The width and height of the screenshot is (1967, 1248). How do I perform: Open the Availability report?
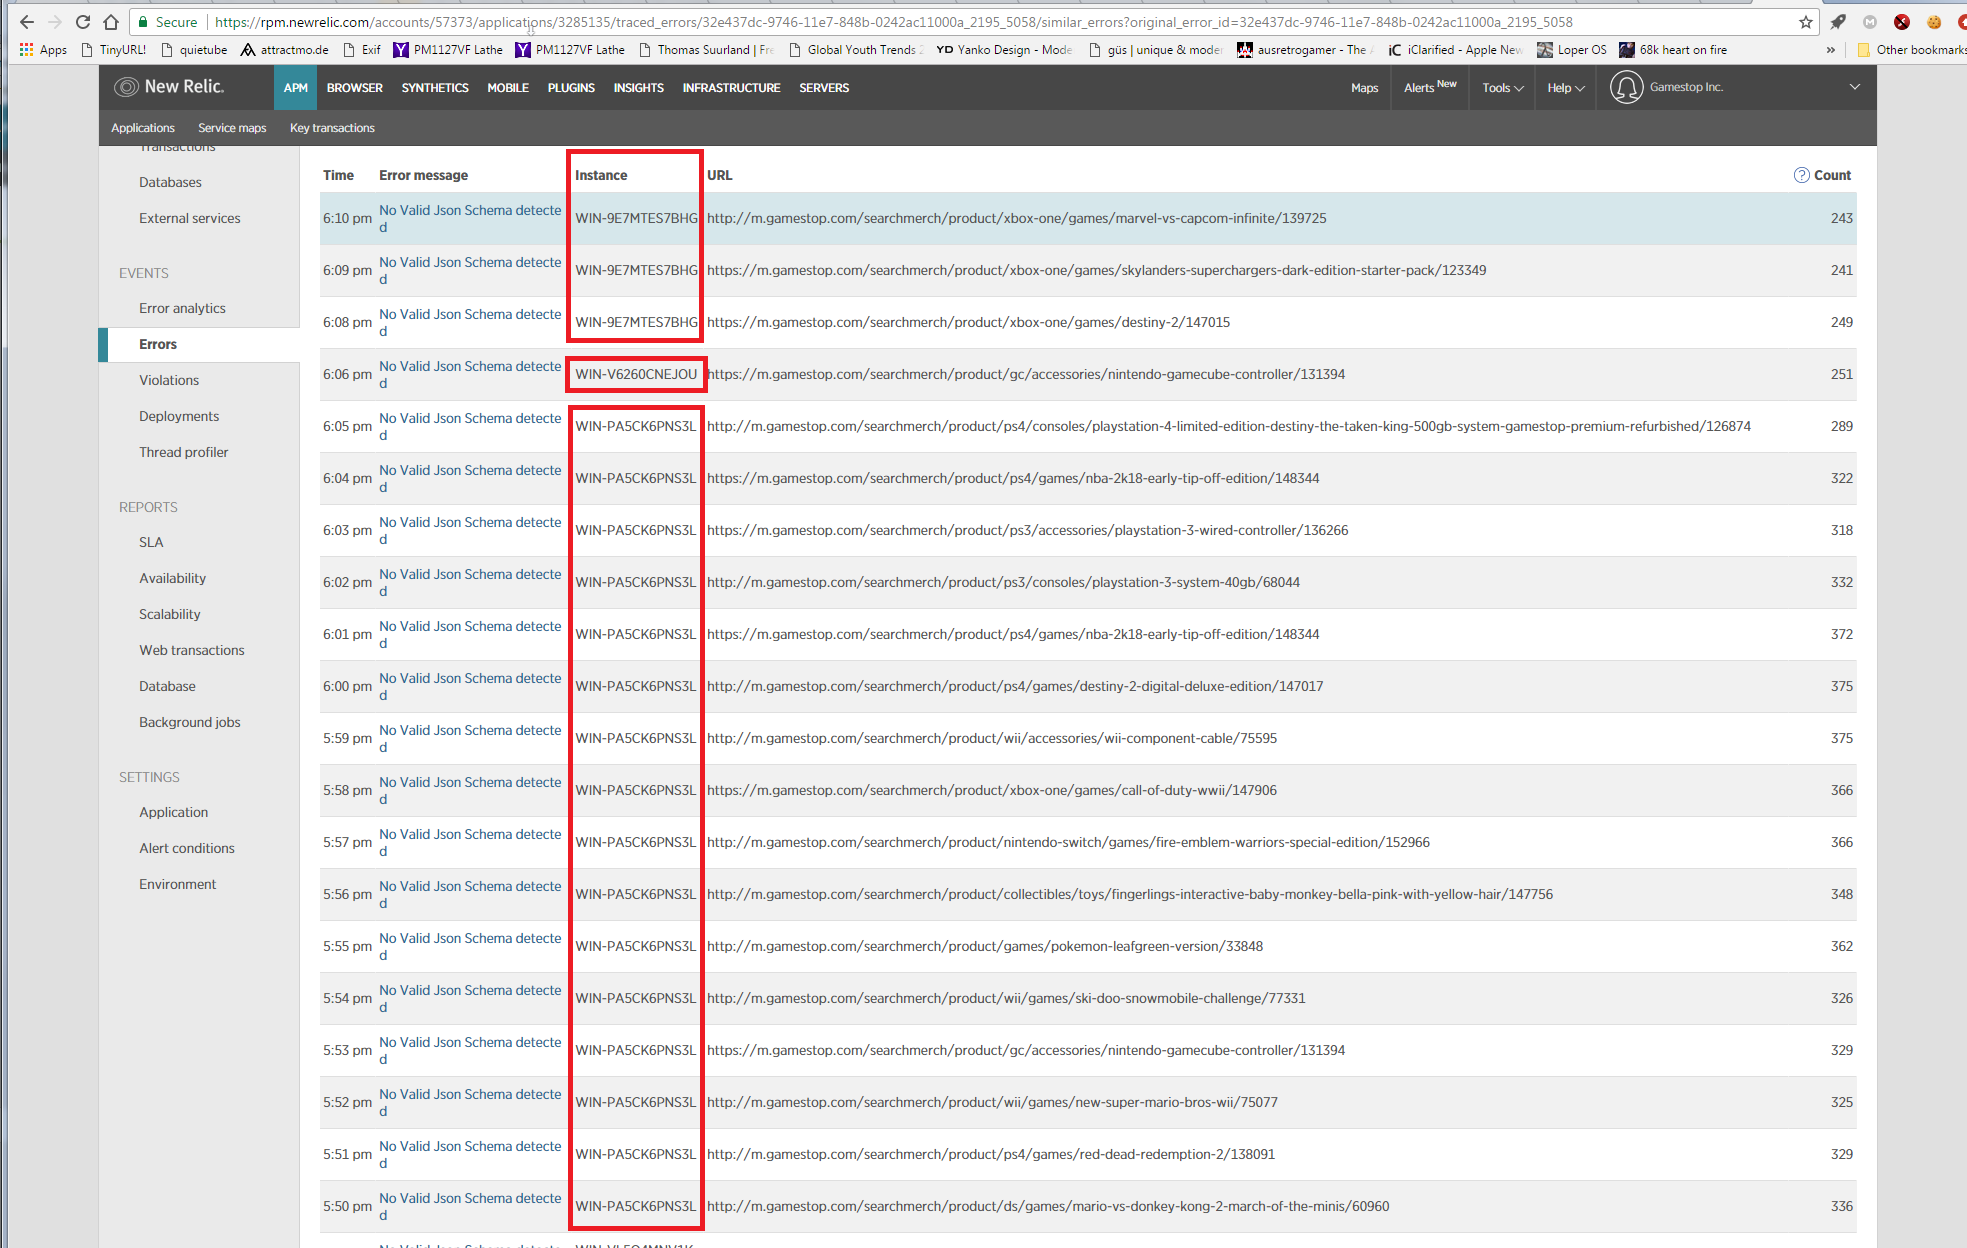click(x=172, y=578)
